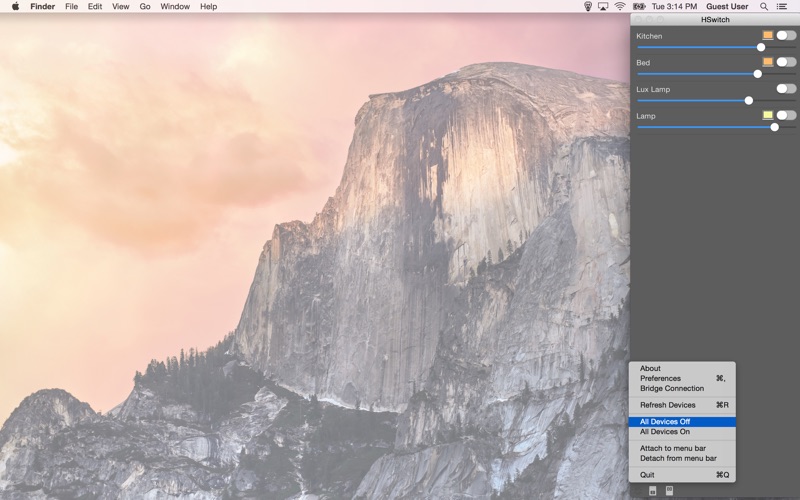The image size is (800, 500).
Task: Click the right icon in the HSwitch bottom bar
Action: [x=669, y=490]
